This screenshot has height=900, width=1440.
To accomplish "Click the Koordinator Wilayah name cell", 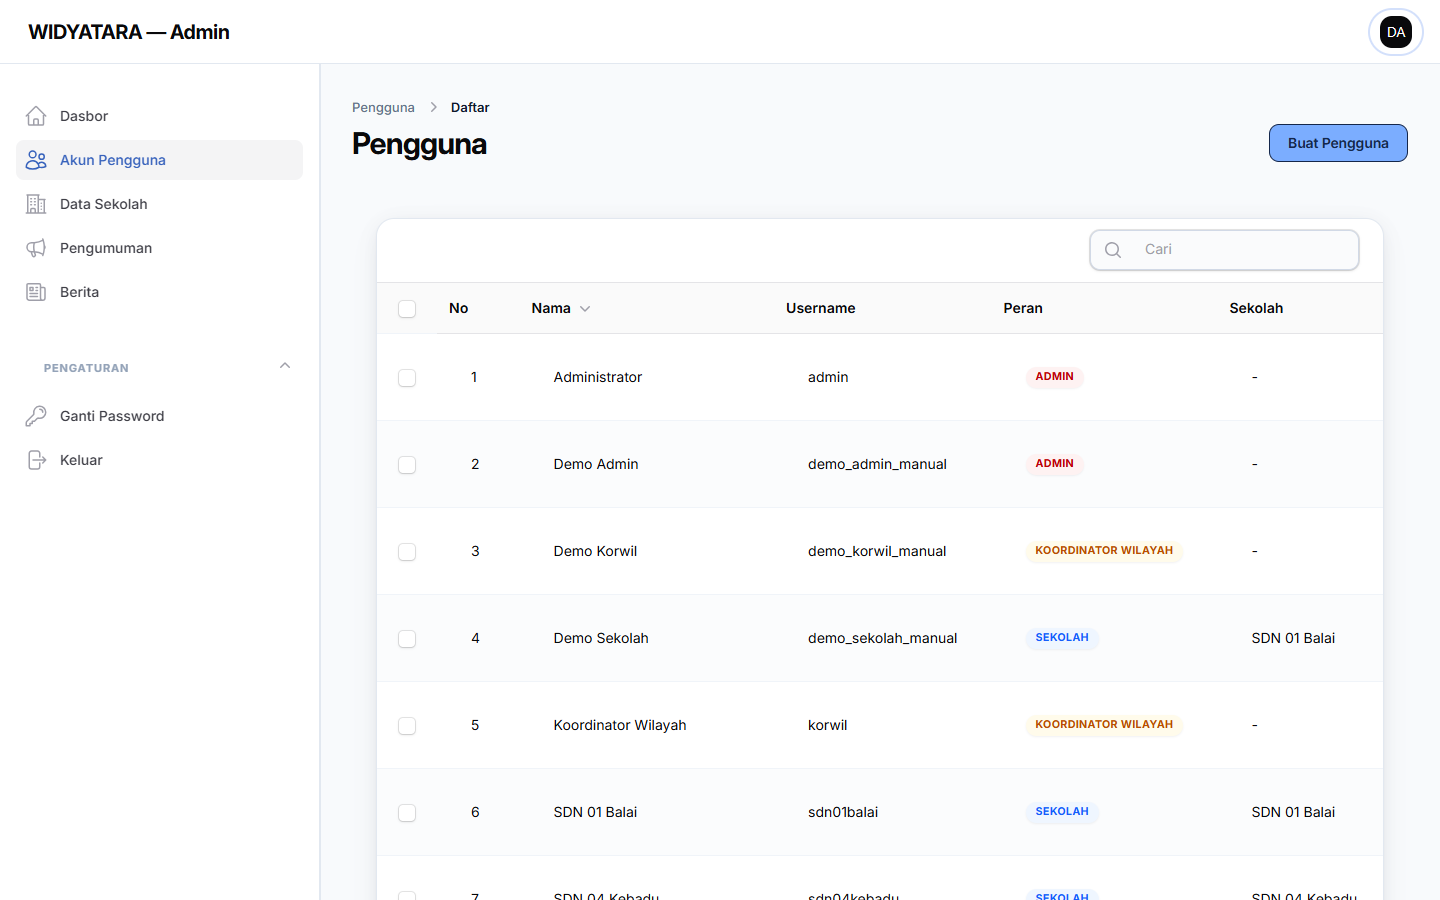I will click(620, 725).
